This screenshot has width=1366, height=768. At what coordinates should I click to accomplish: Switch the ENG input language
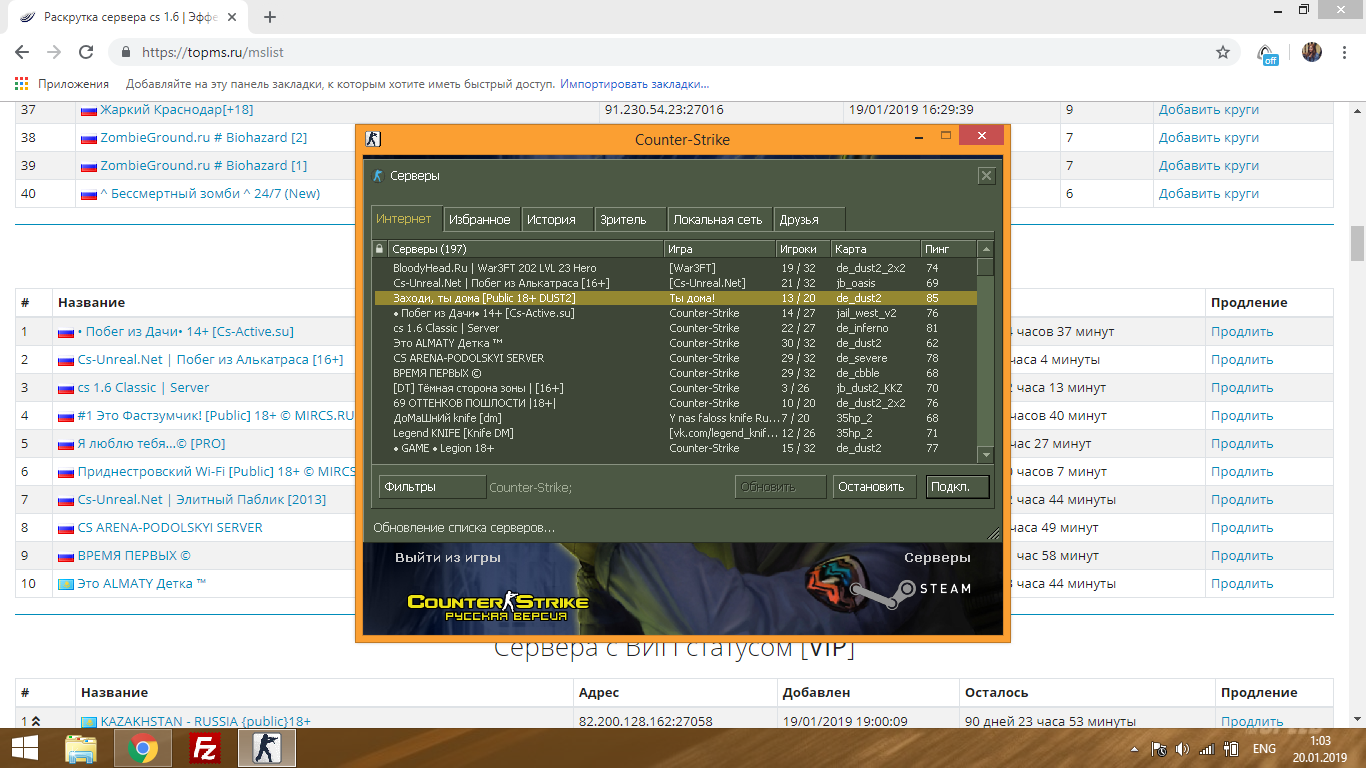(x=1264, y=749)
